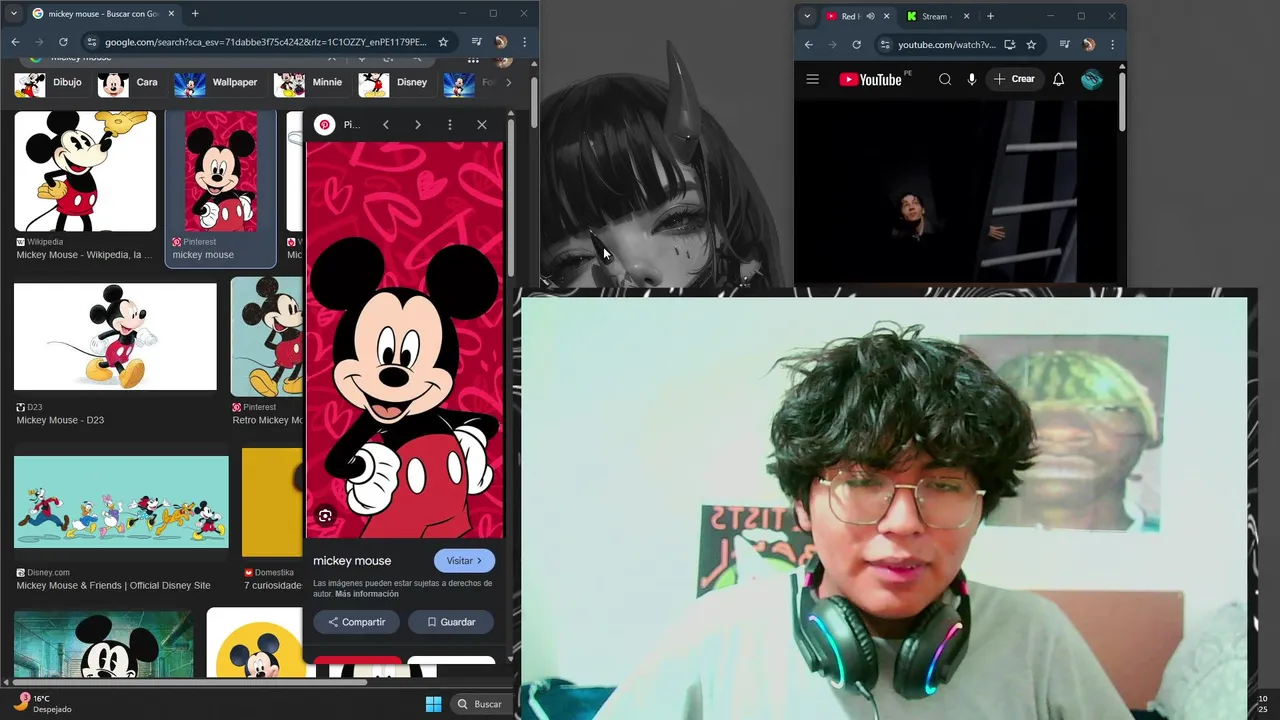Show next image in preview panel
The width and height of the screenshot is (1280, 720).
click(418, 125)
